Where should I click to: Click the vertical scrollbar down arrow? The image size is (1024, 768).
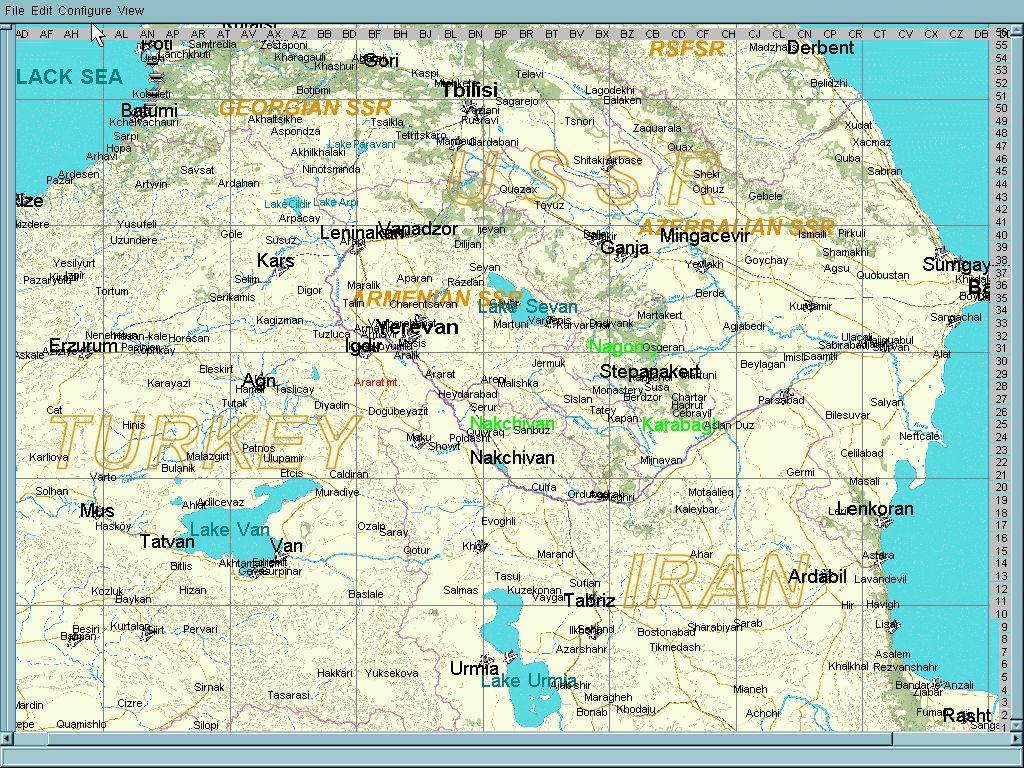pyautogui.click(x=1016, y=726)
